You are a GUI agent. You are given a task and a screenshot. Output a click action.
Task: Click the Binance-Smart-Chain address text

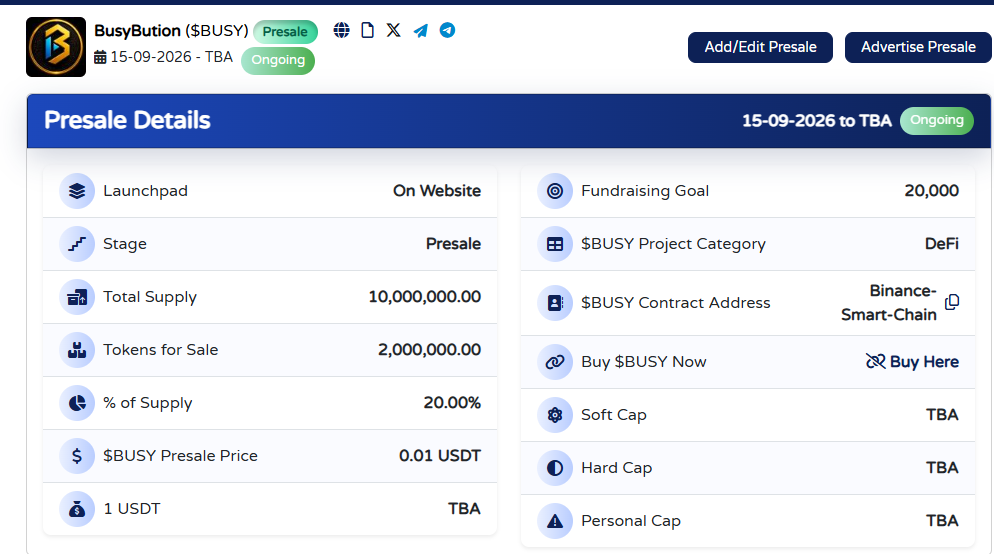[889, 303]
